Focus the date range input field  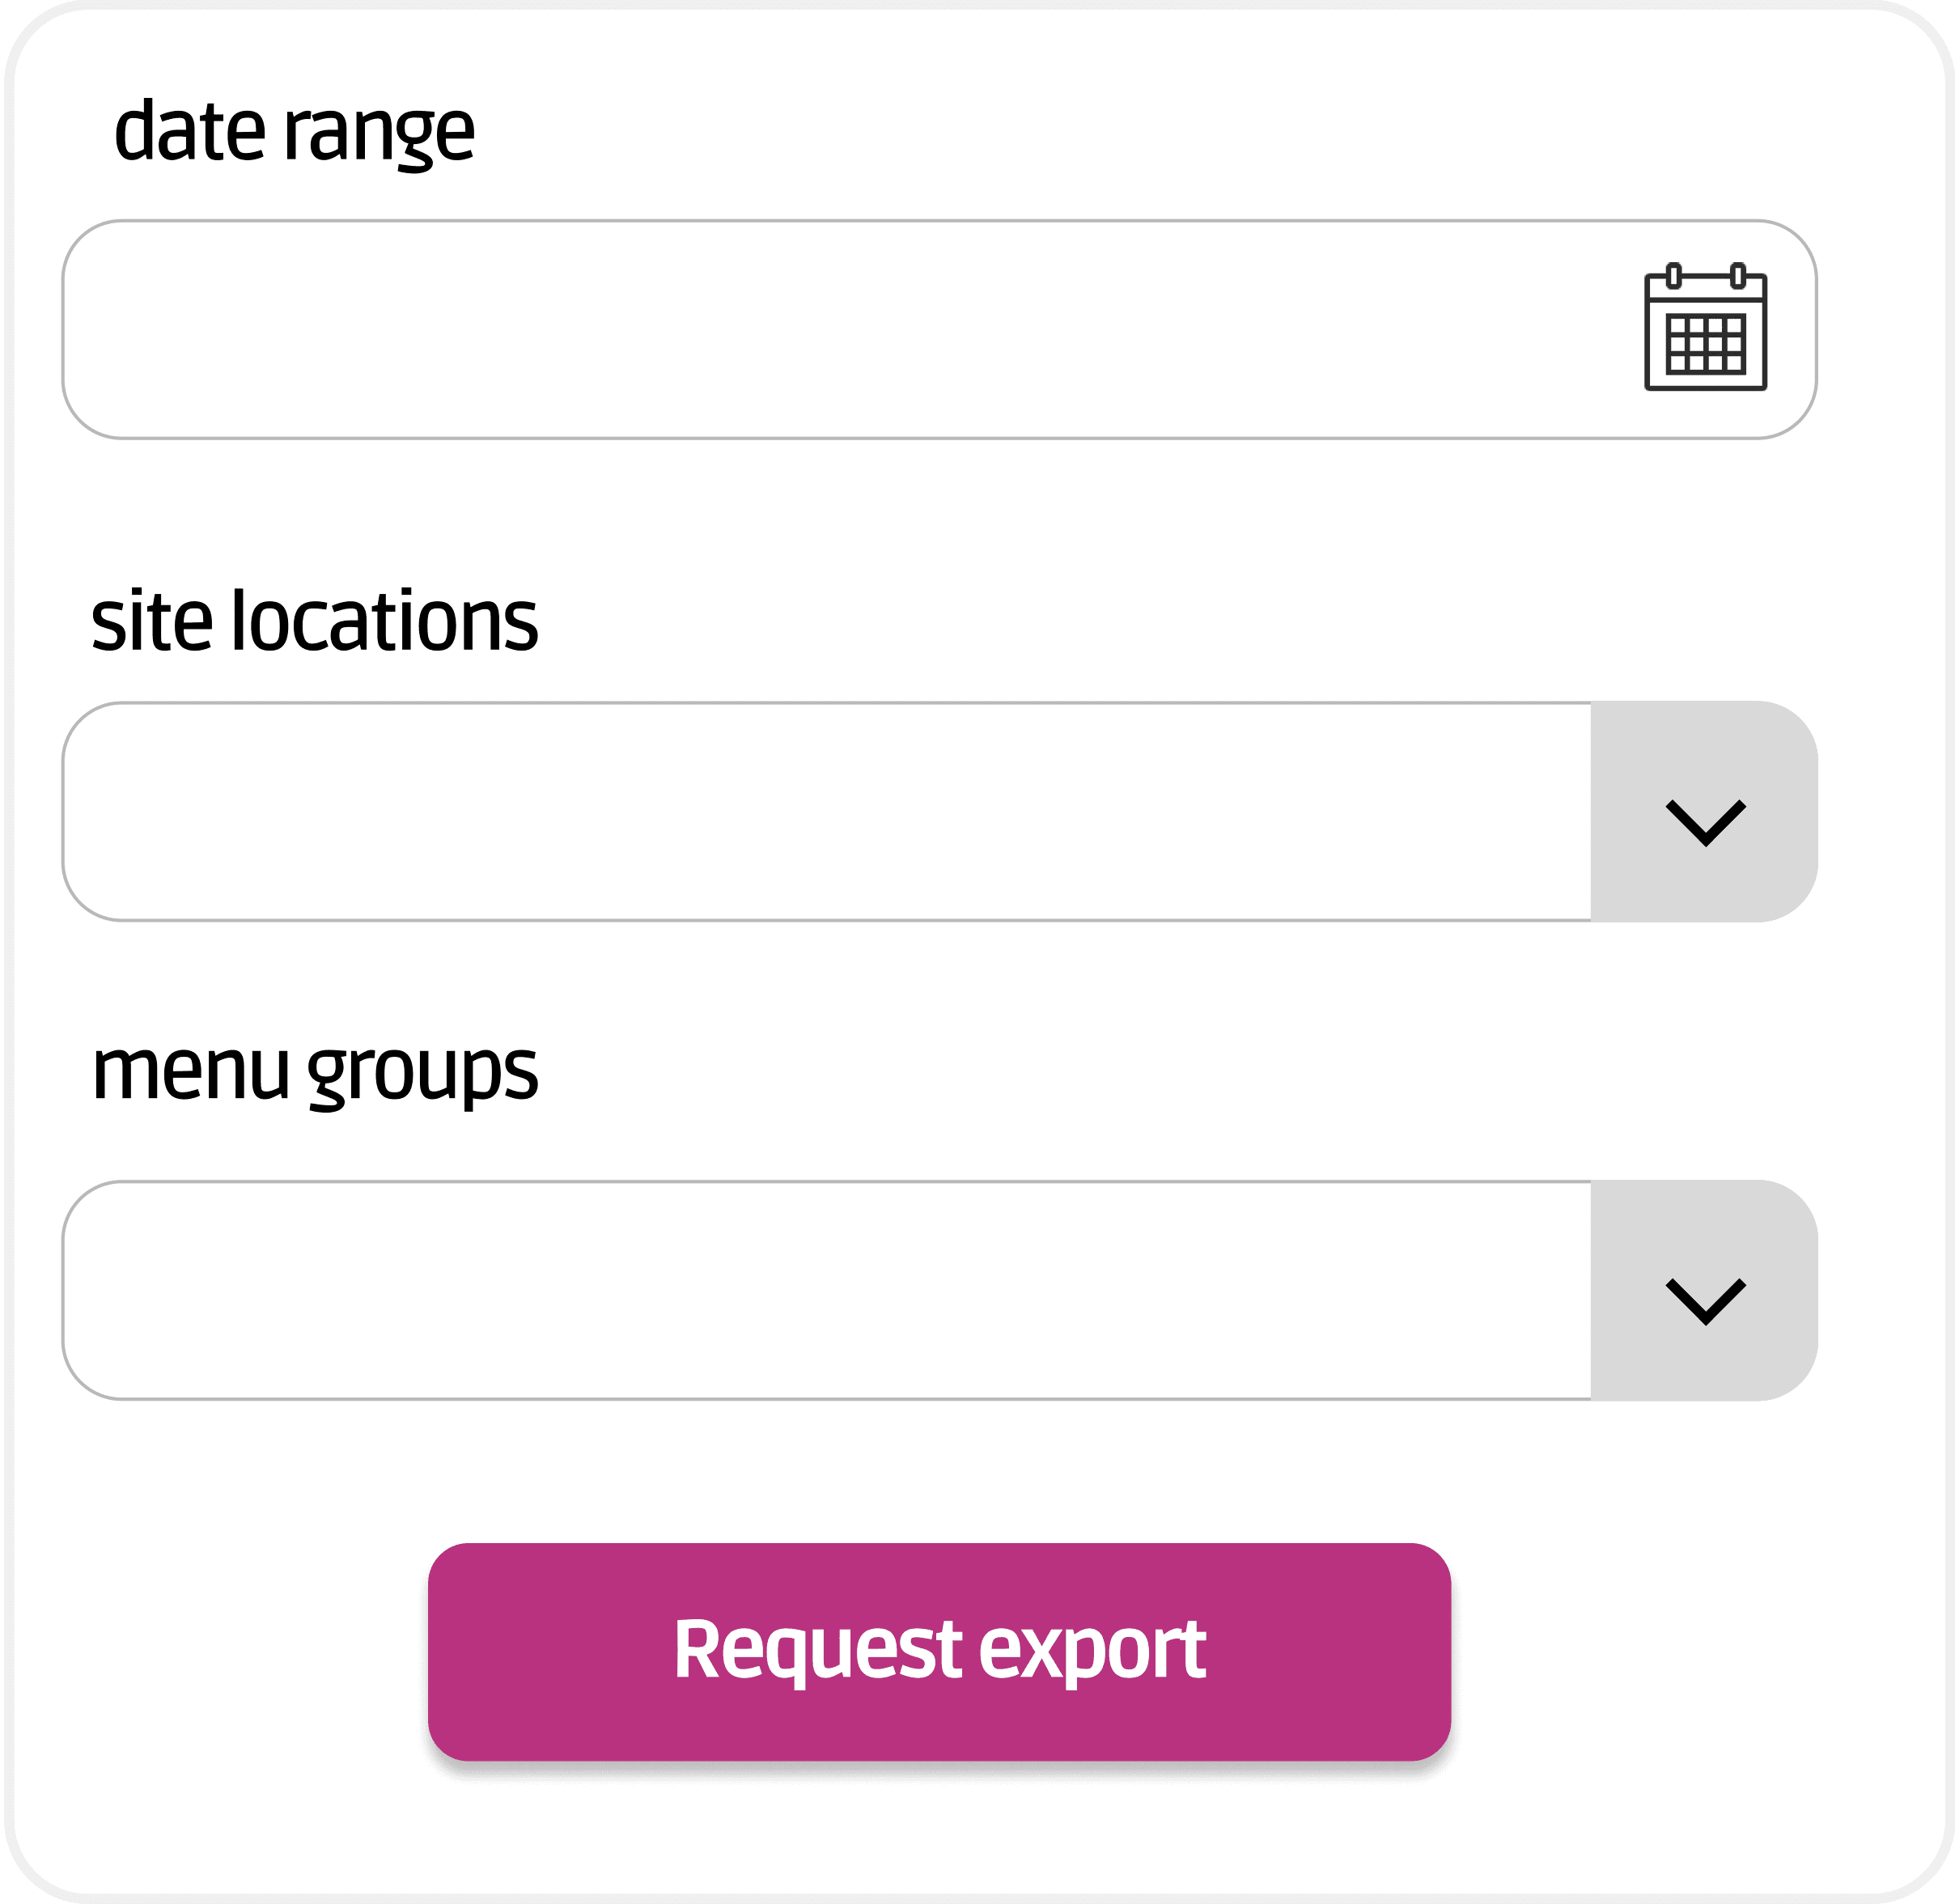[939, 329]
